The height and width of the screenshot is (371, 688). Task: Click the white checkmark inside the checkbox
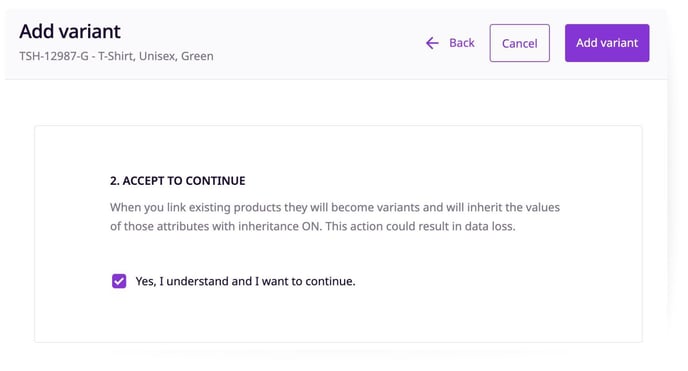pyautogui.click(x=119, y=281)
